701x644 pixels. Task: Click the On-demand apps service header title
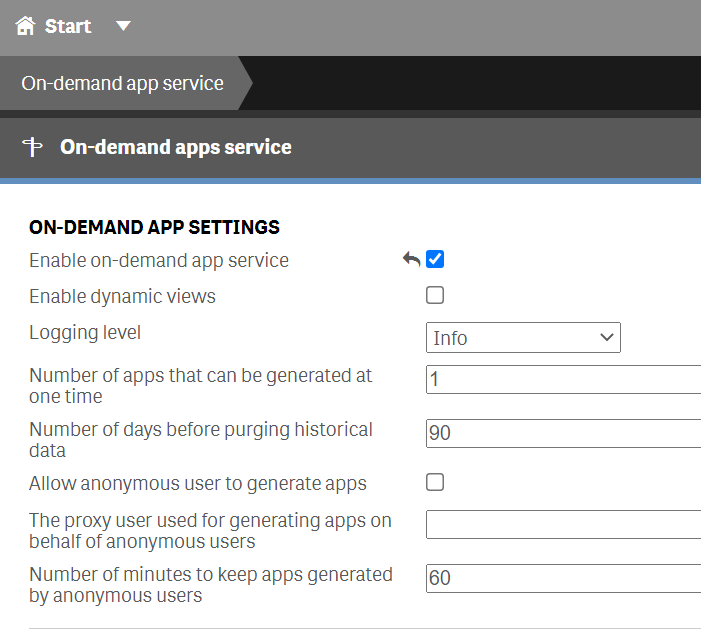(x=176, y=147)
